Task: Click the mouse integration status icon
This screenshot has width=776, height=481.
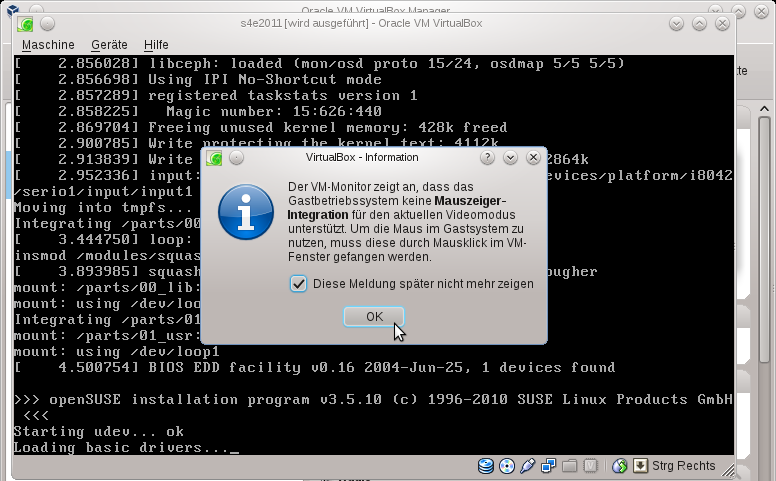Action: click(x=619, y=466)
